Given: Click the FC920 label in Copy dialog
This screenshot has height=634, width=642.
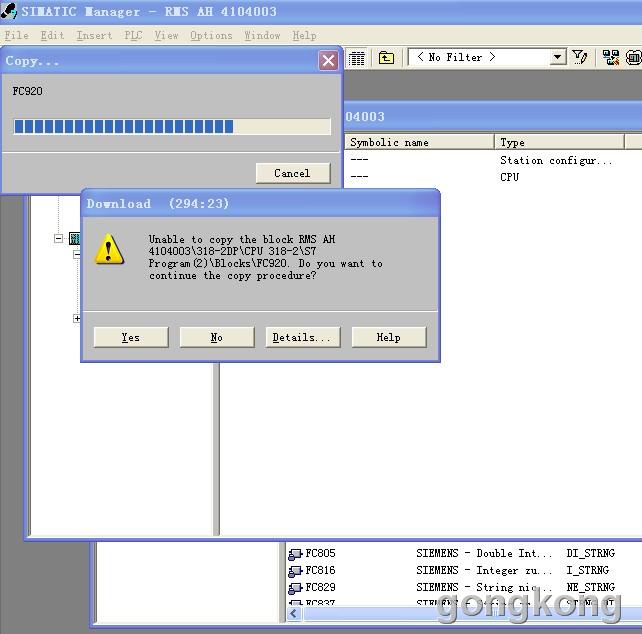Looking at the screenshot, I should (x=27, y=91).
